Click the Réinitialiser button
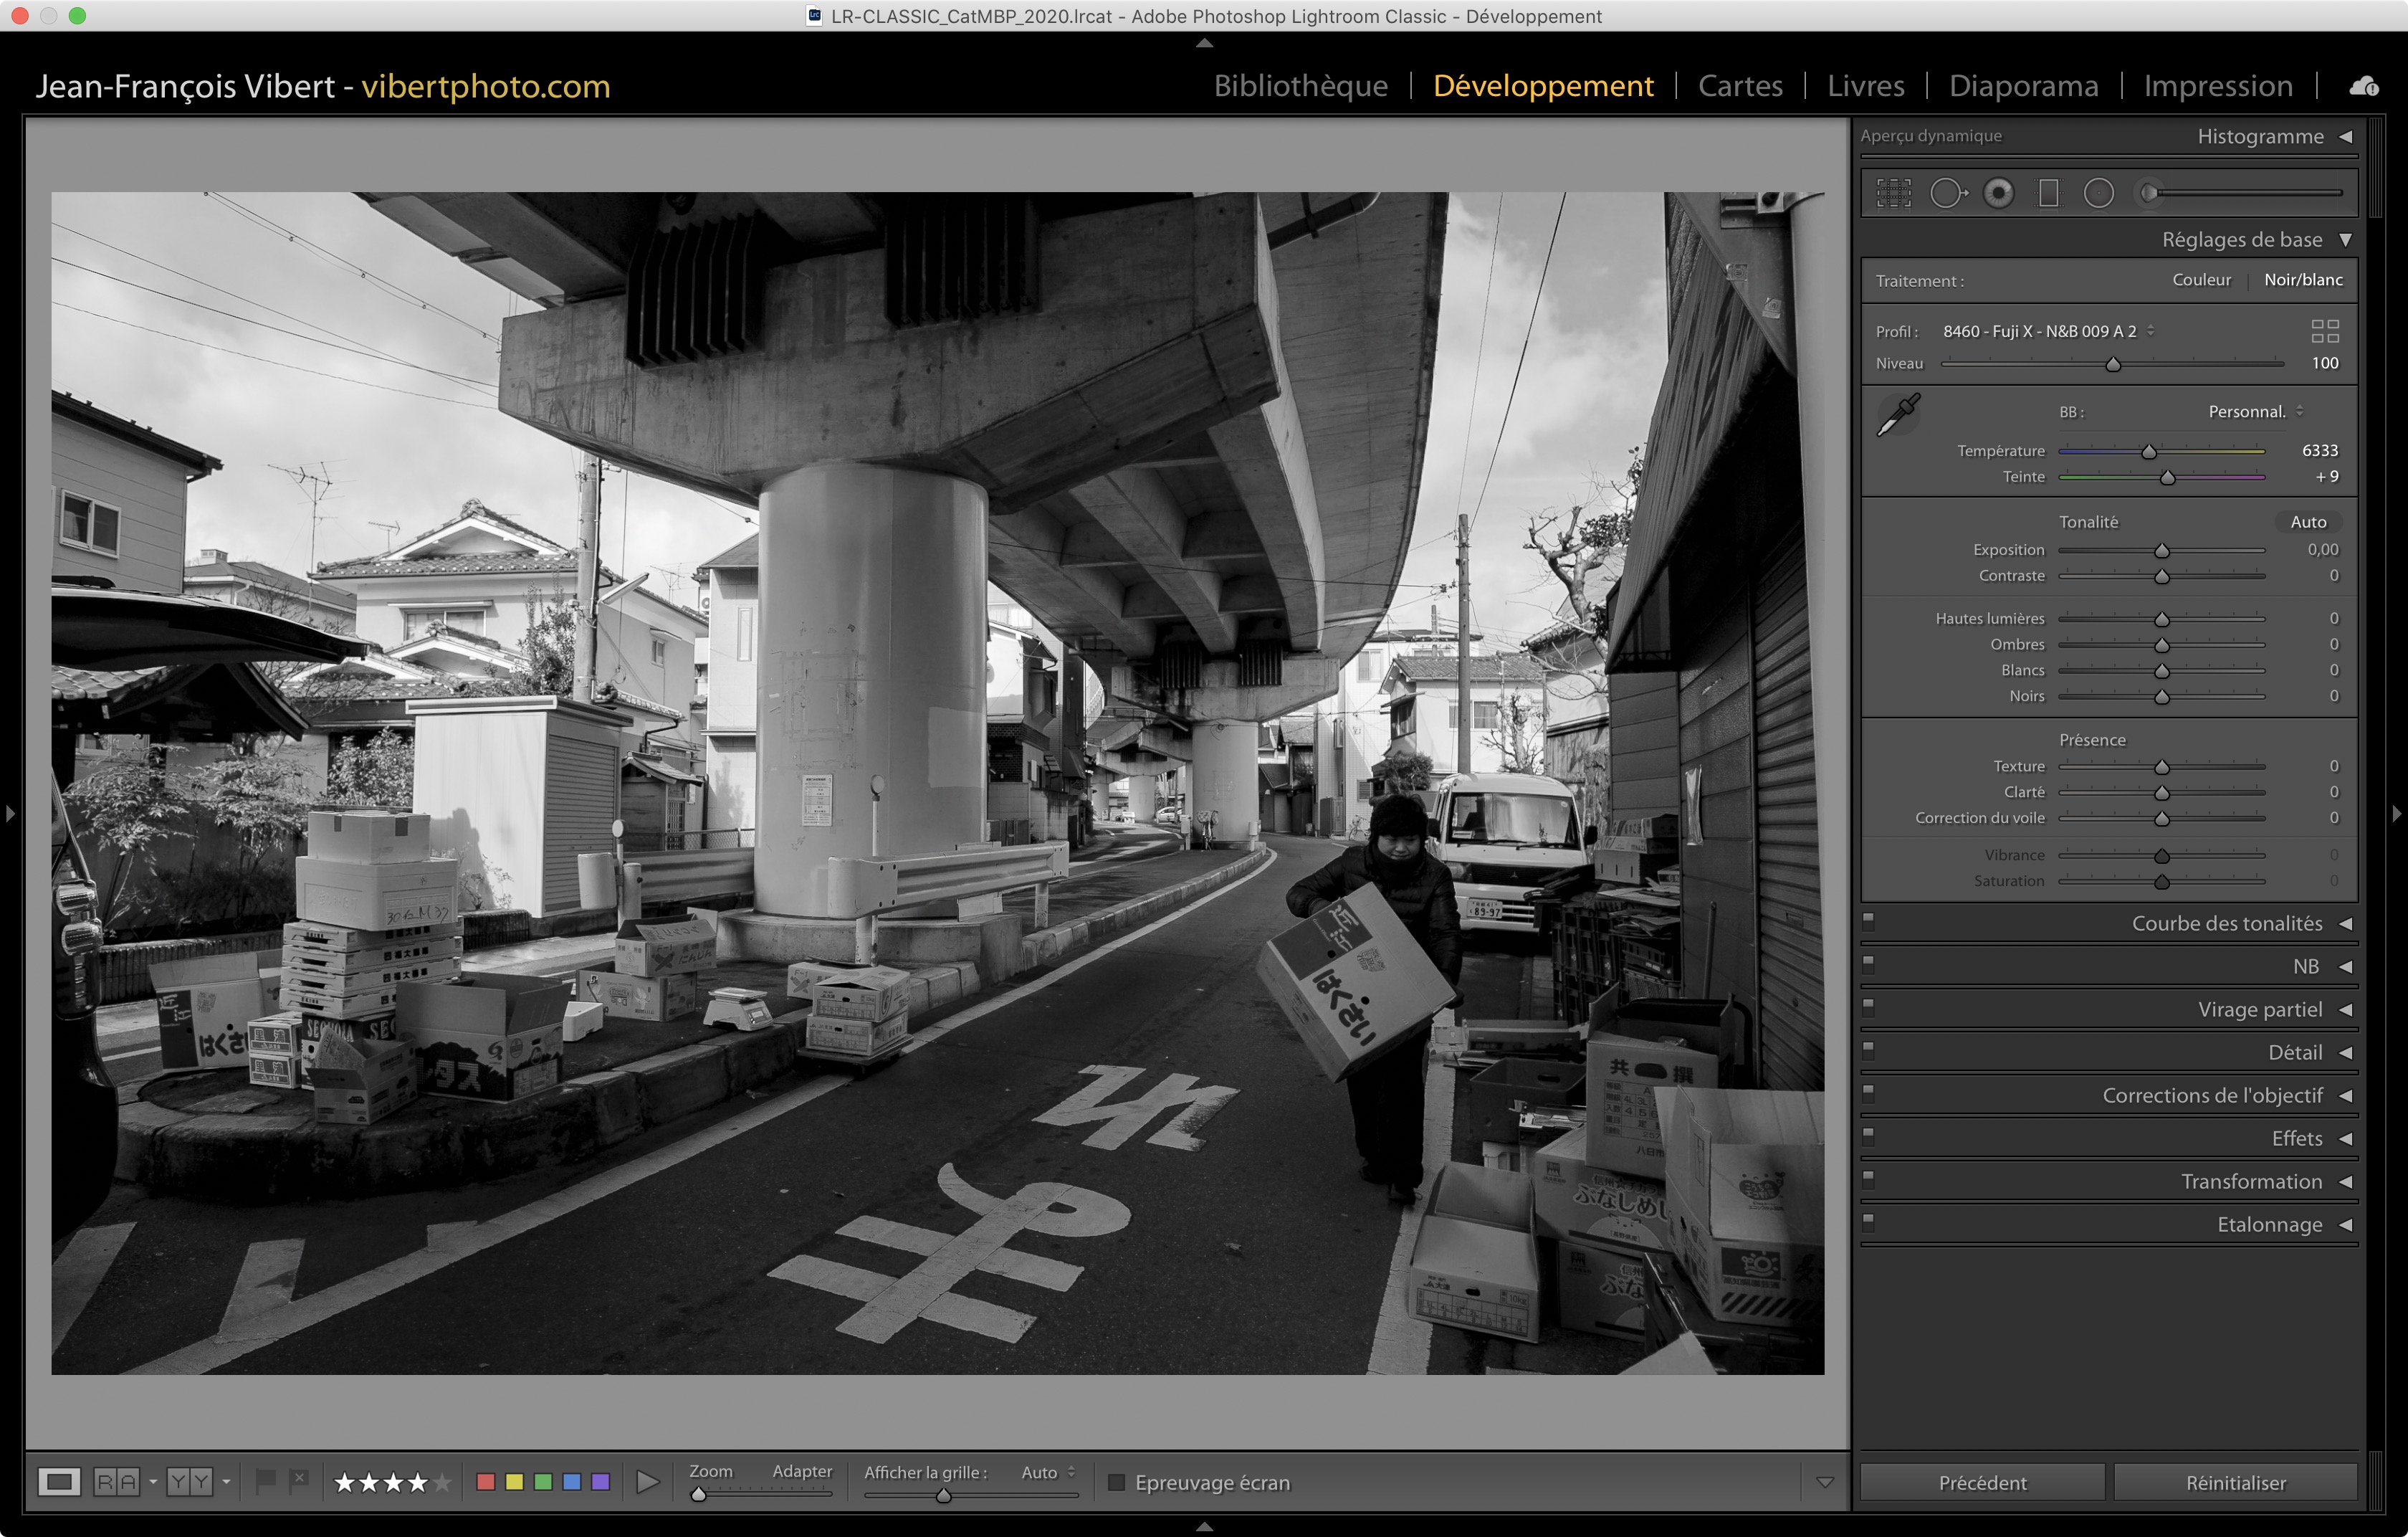 point(2235,1482)
